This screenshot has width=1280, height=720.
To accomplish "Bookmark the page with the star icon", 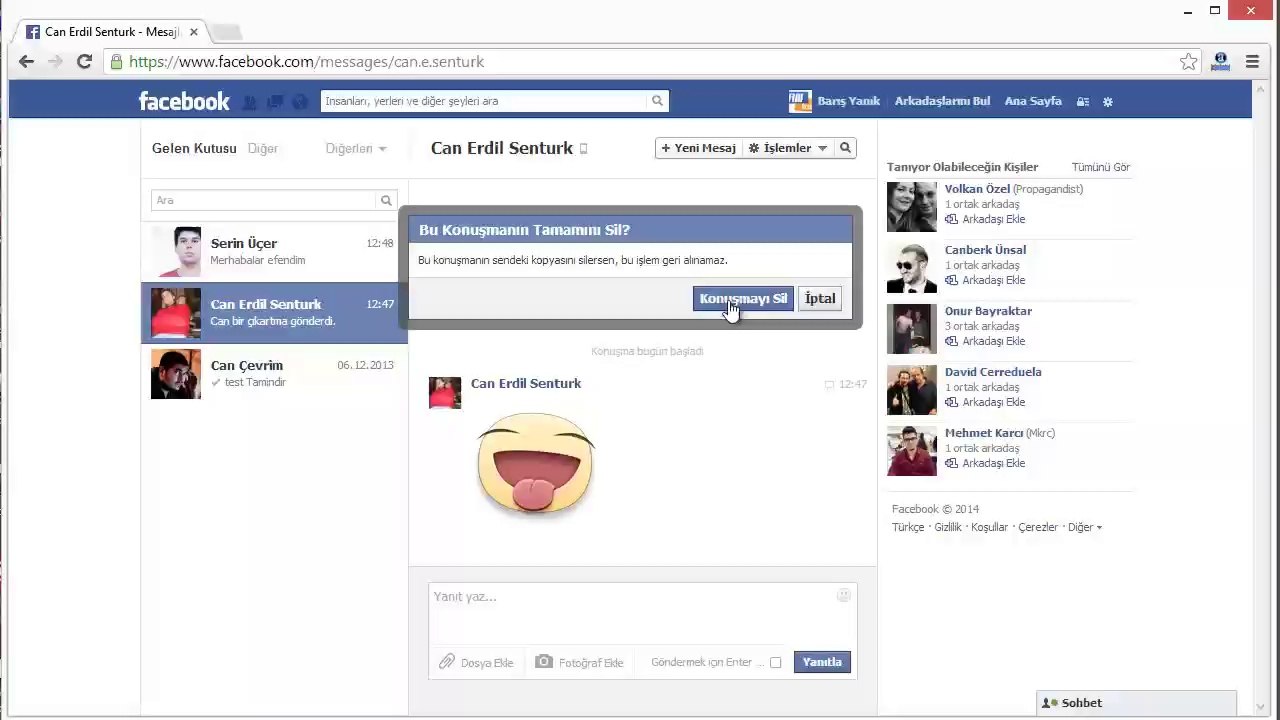I will [1188, 62].
